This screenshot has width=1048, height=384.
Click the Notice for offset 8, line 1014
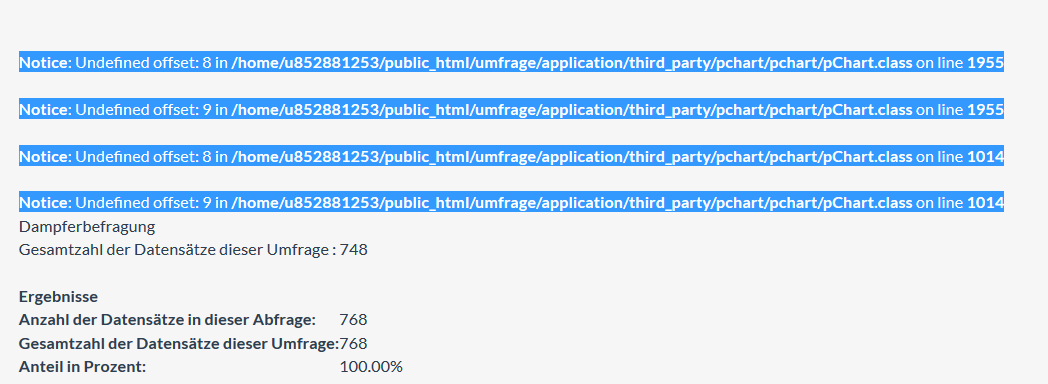click(x=511, y=156)
